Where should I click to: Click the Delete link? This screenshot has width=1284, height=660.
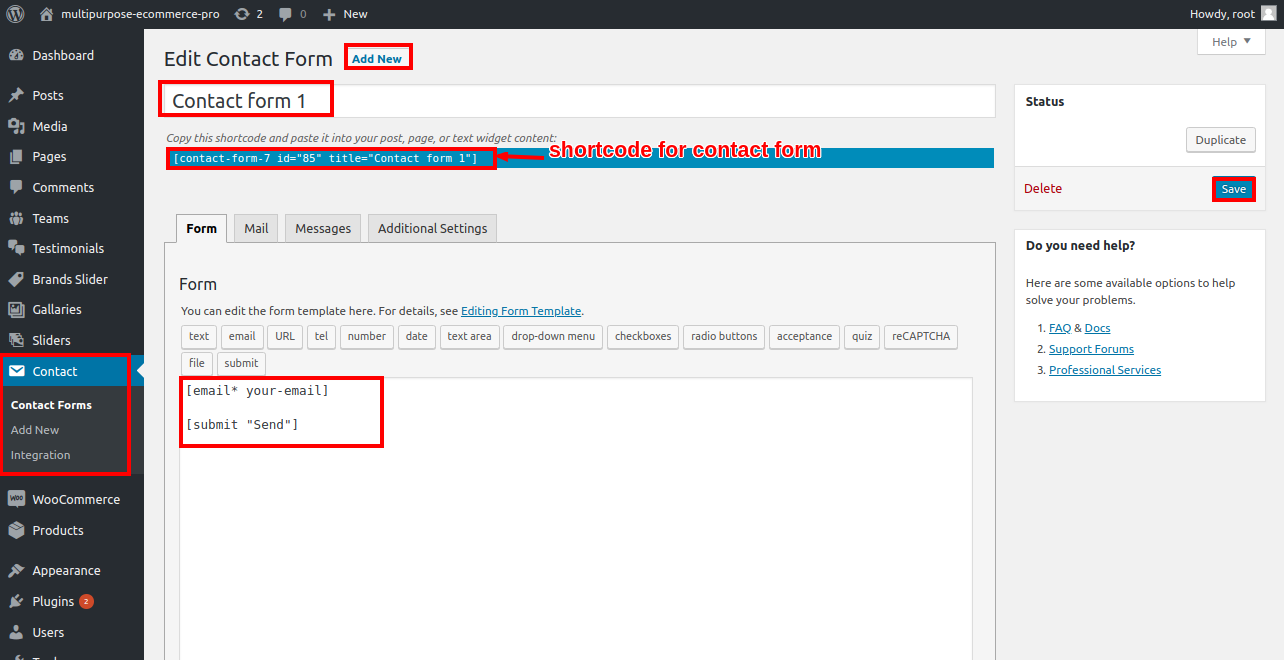pos(1043,188)
